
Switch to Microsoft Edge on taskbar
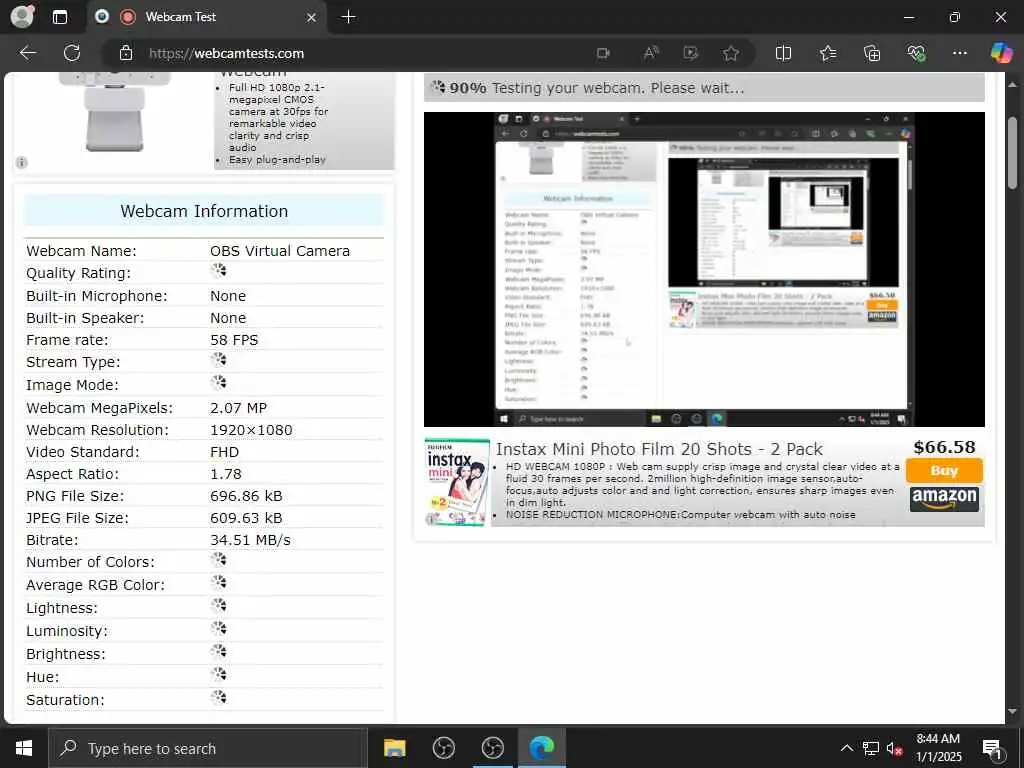541,748
